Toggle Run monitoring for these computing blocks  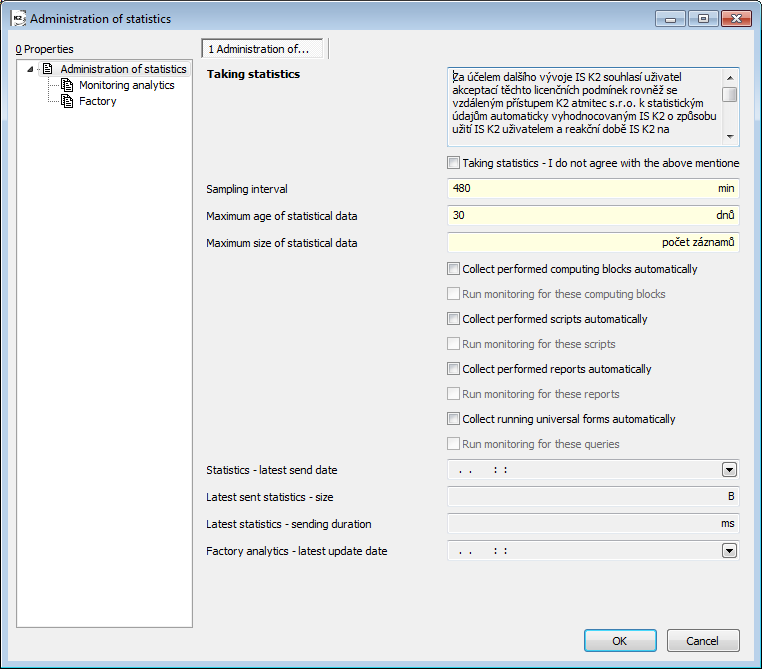(x=453, y=294)
